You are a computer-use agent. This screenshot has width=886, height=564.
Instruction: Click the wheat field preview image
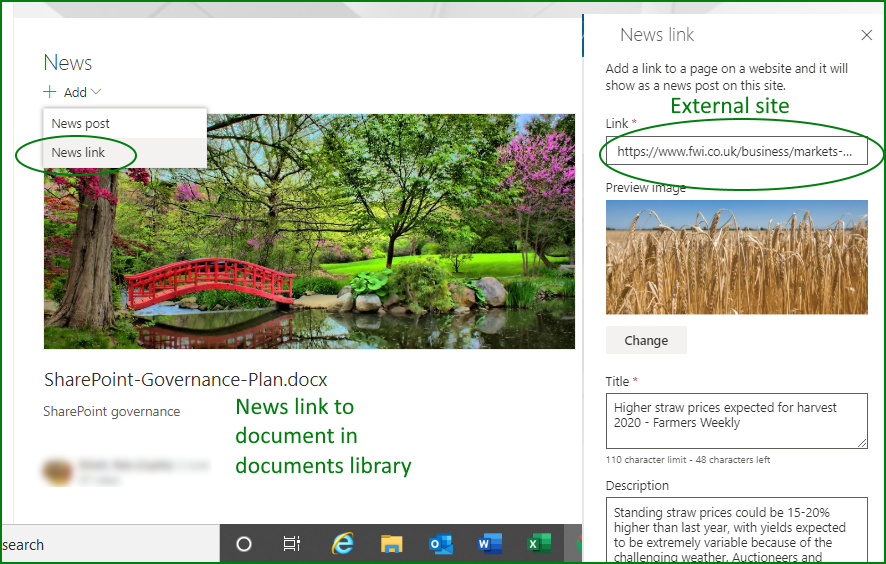tap(736, 257)
